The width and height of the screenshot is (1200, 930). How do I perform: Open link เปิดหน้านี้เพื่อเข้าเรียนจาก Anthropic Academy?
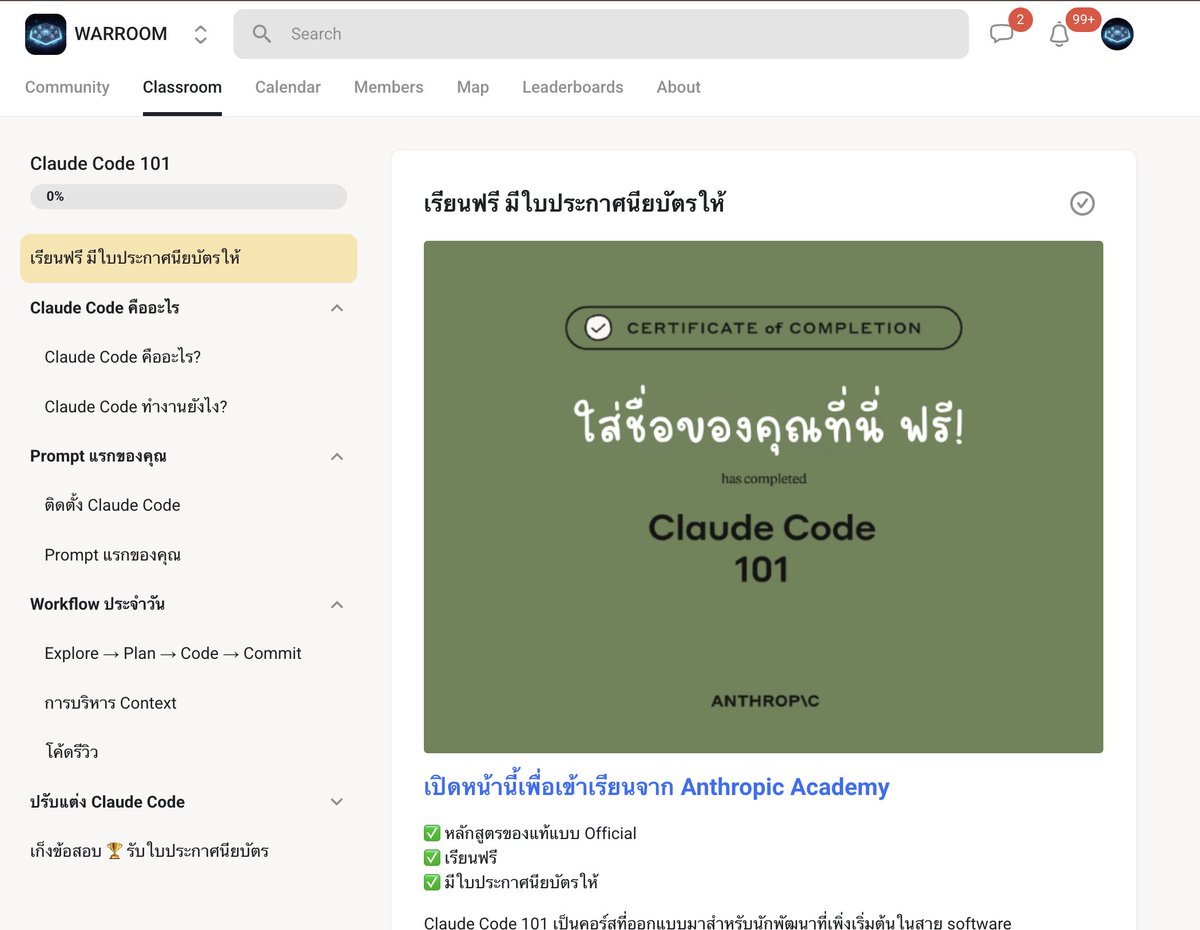(656, 787)
